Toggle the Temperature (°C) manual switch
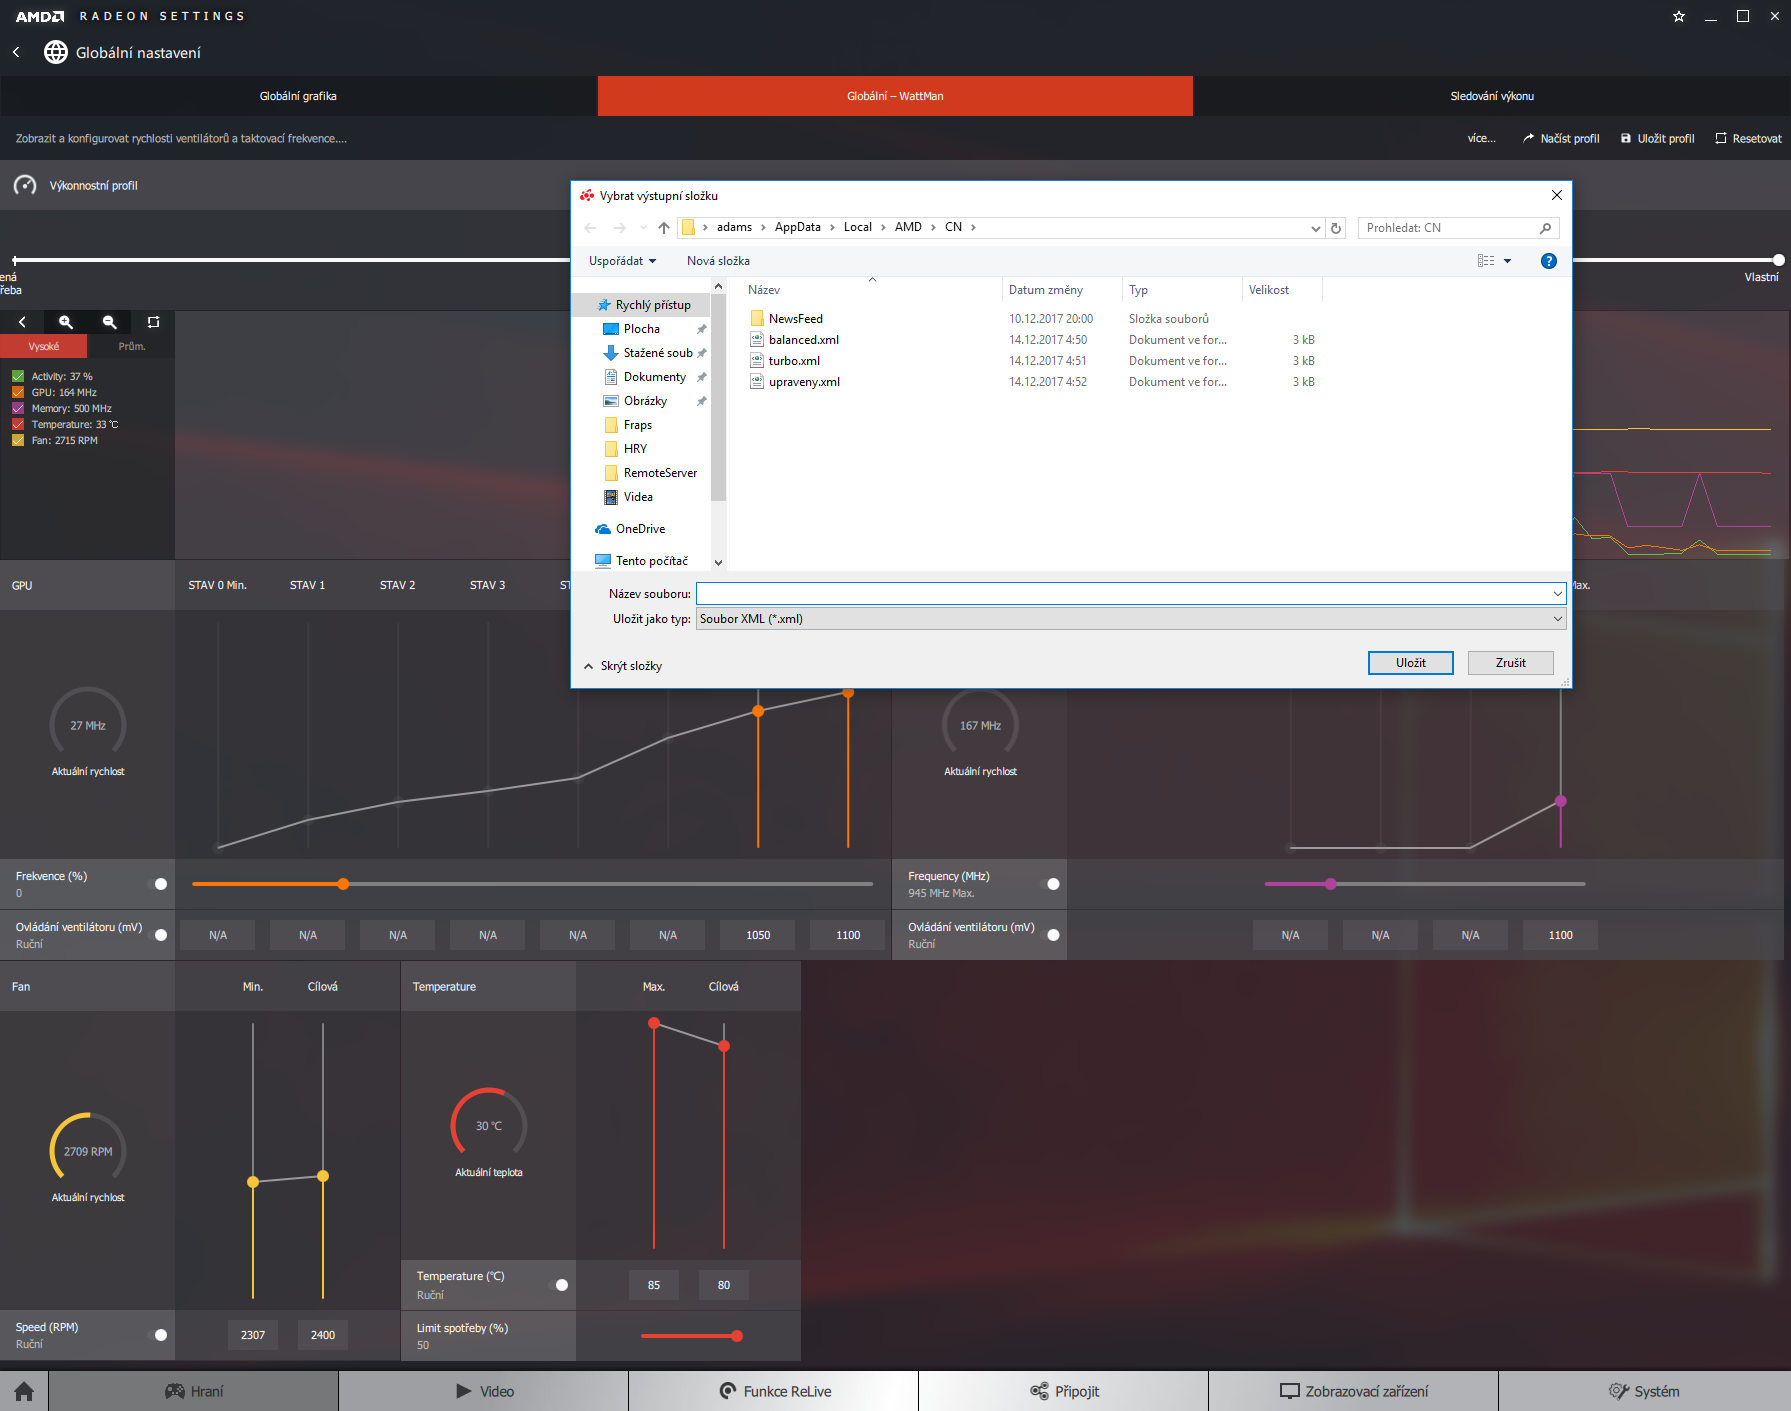The height and width of the screenshot is (1411, 1791). (x=559, y=1285)
